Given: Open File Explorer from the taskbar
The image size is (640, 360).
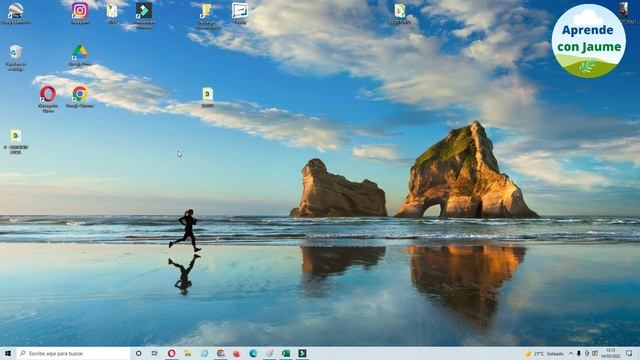Looking at the screenshot, I should pos(188,353).
